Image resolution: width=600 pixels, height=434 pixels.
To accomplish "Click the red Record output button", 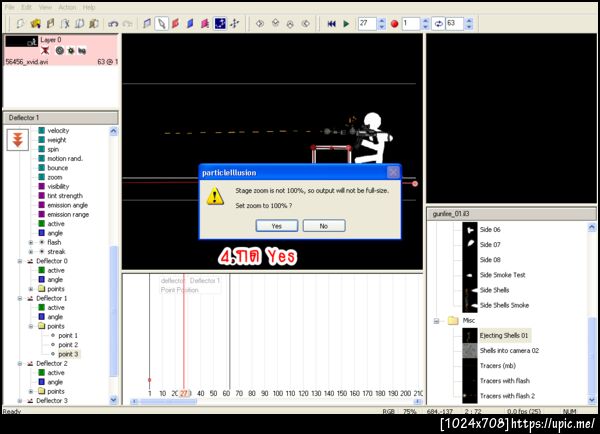I will 395,24.
